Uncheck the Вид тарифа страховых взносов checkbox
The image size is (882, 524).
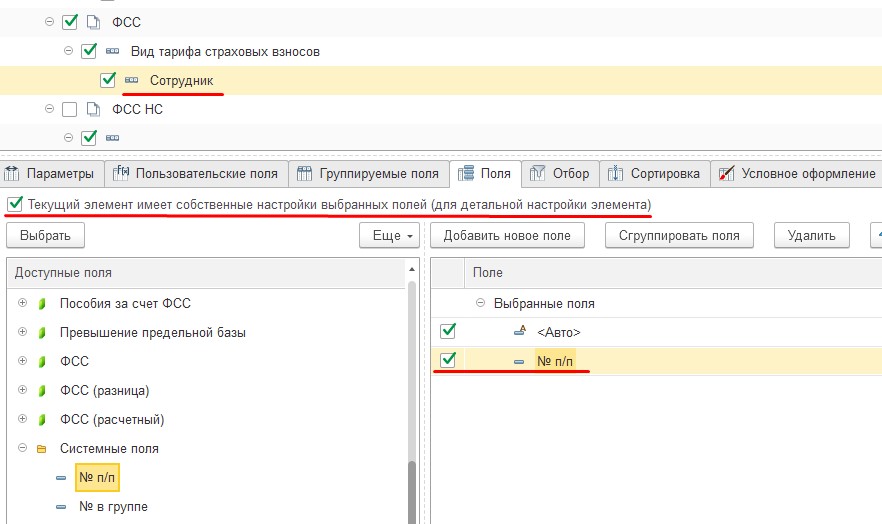(89, 51)
